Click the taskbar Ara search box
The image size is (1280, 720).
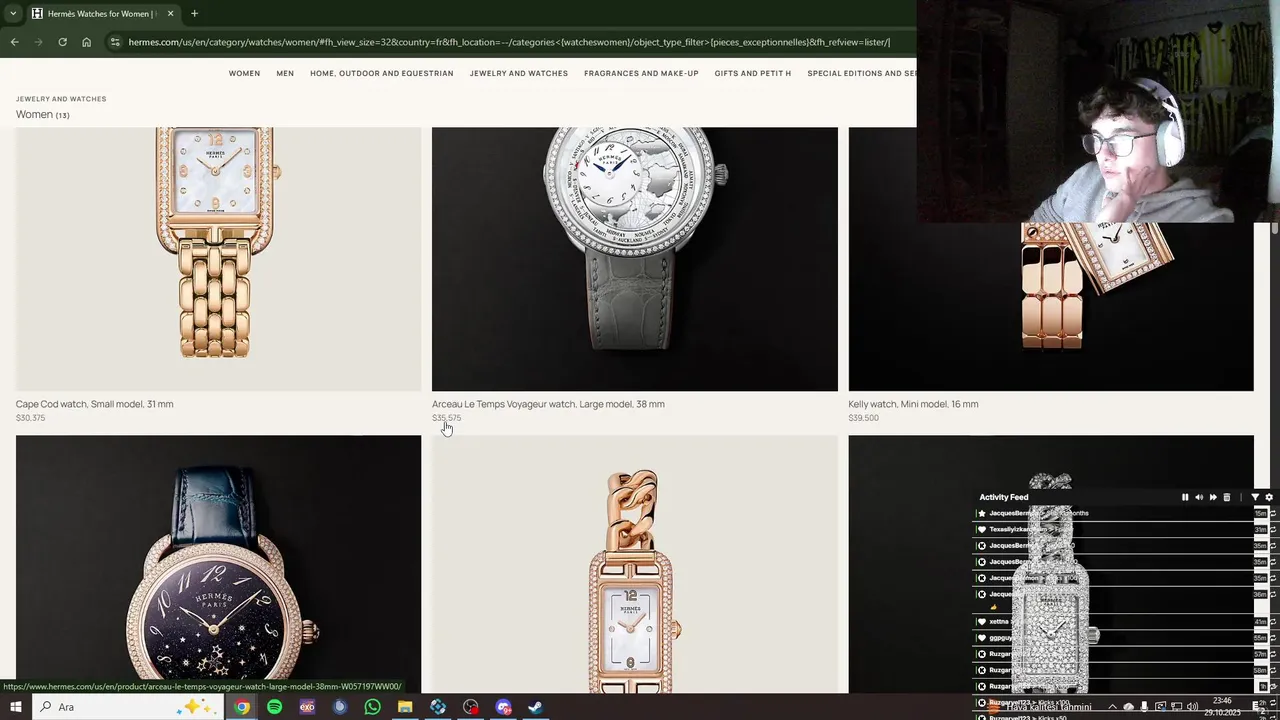(130, 707)
